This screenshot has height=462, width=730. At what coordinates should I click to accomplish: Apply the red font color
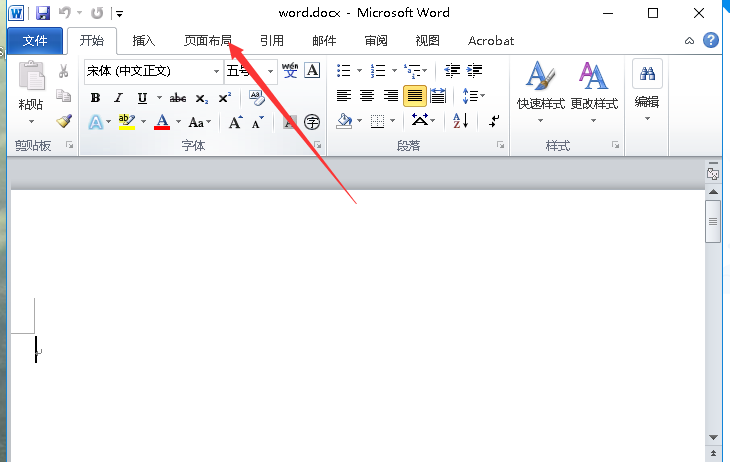click(x=162, y=122)
